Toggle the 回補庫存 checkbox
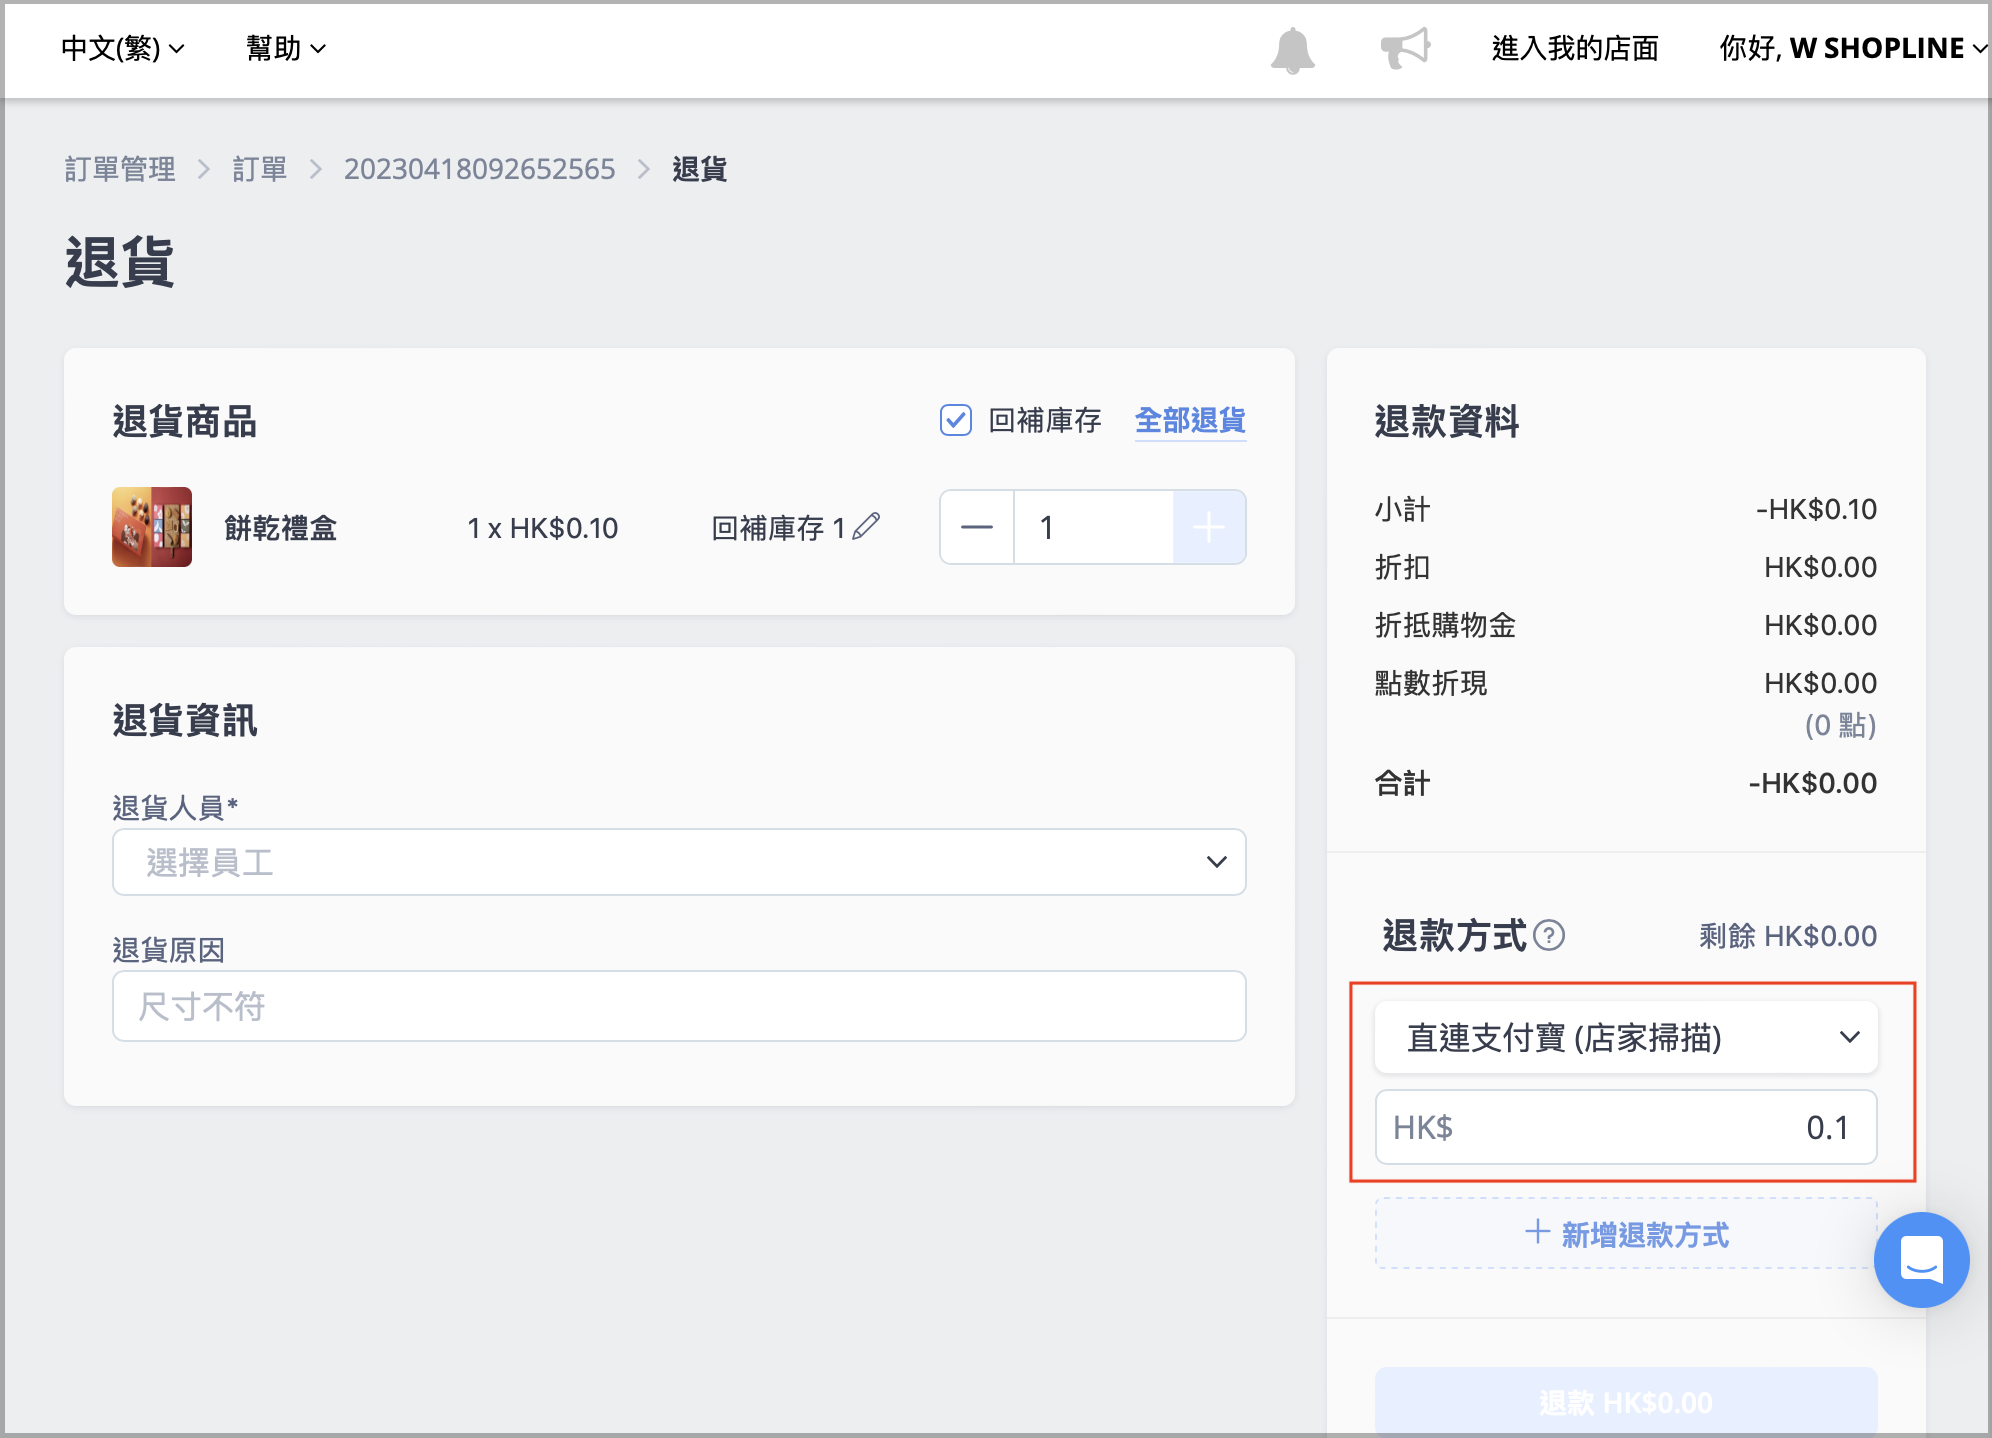 956,421
